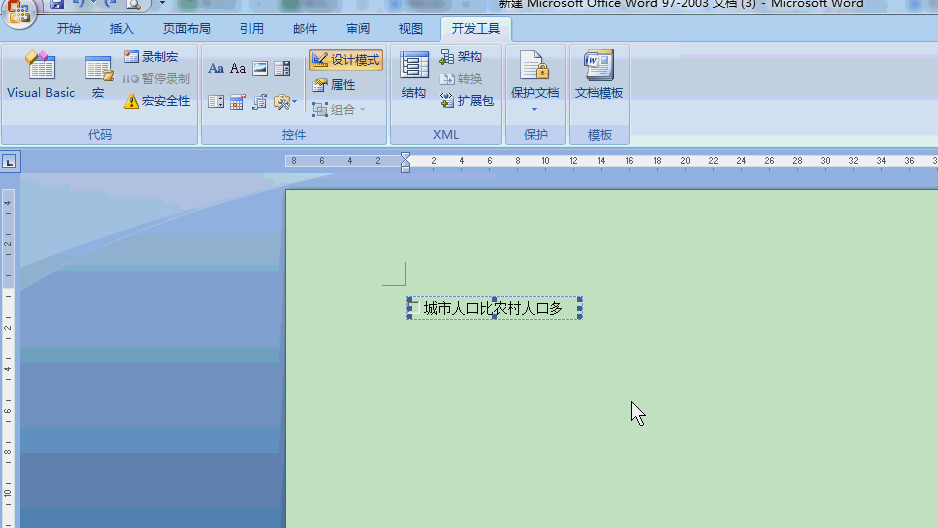Go to the 邮件 tab
Image resolution: width=938 pixels, height=528 pixels.
[305, 29]
